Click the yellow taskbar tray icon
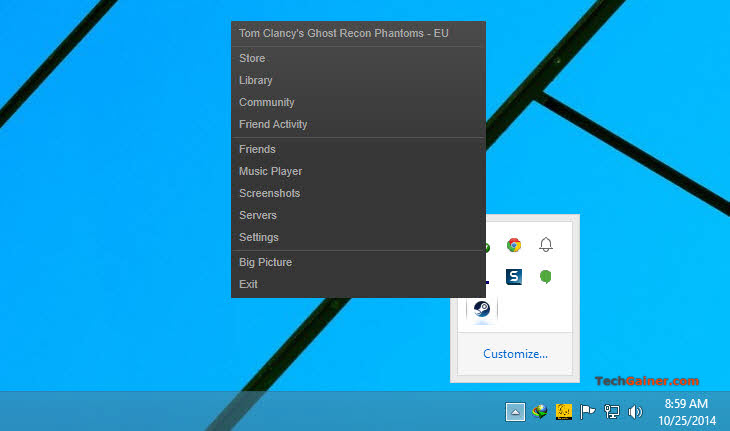The height and width of the screenshot is (431, 730). pyautogui.click(x=564, y=411)
